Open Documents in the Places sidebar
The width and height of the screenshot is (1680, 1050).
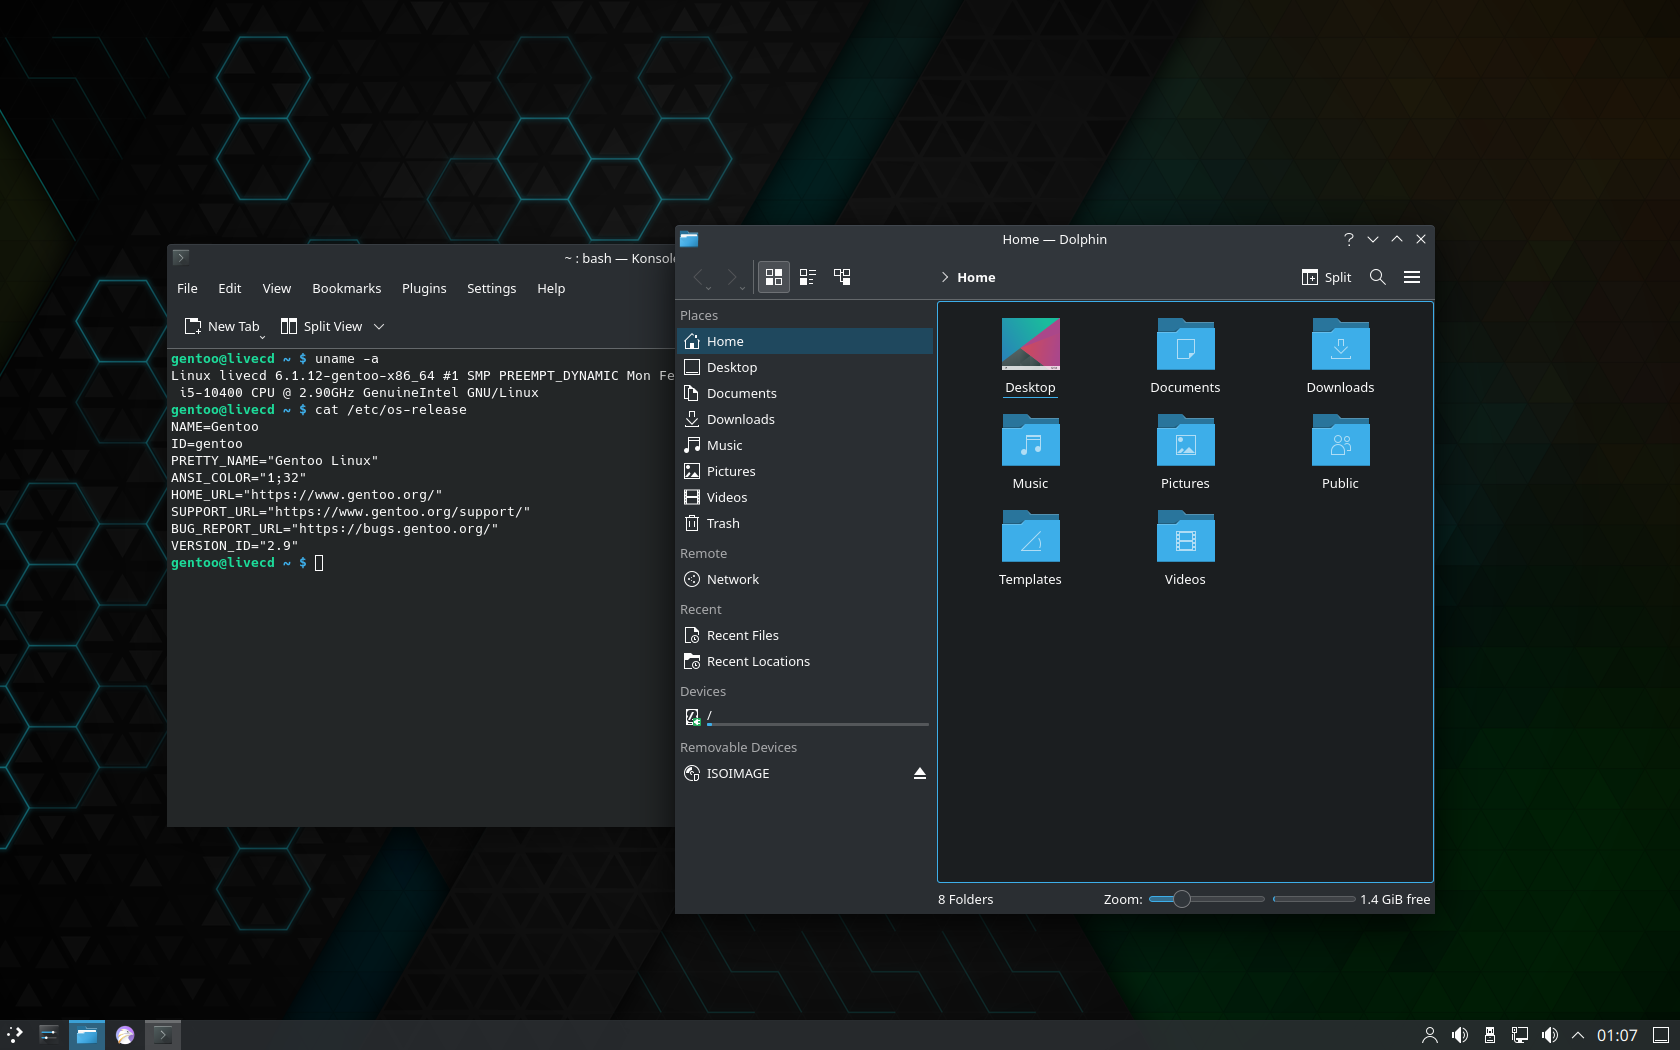(x=805, y=393)
